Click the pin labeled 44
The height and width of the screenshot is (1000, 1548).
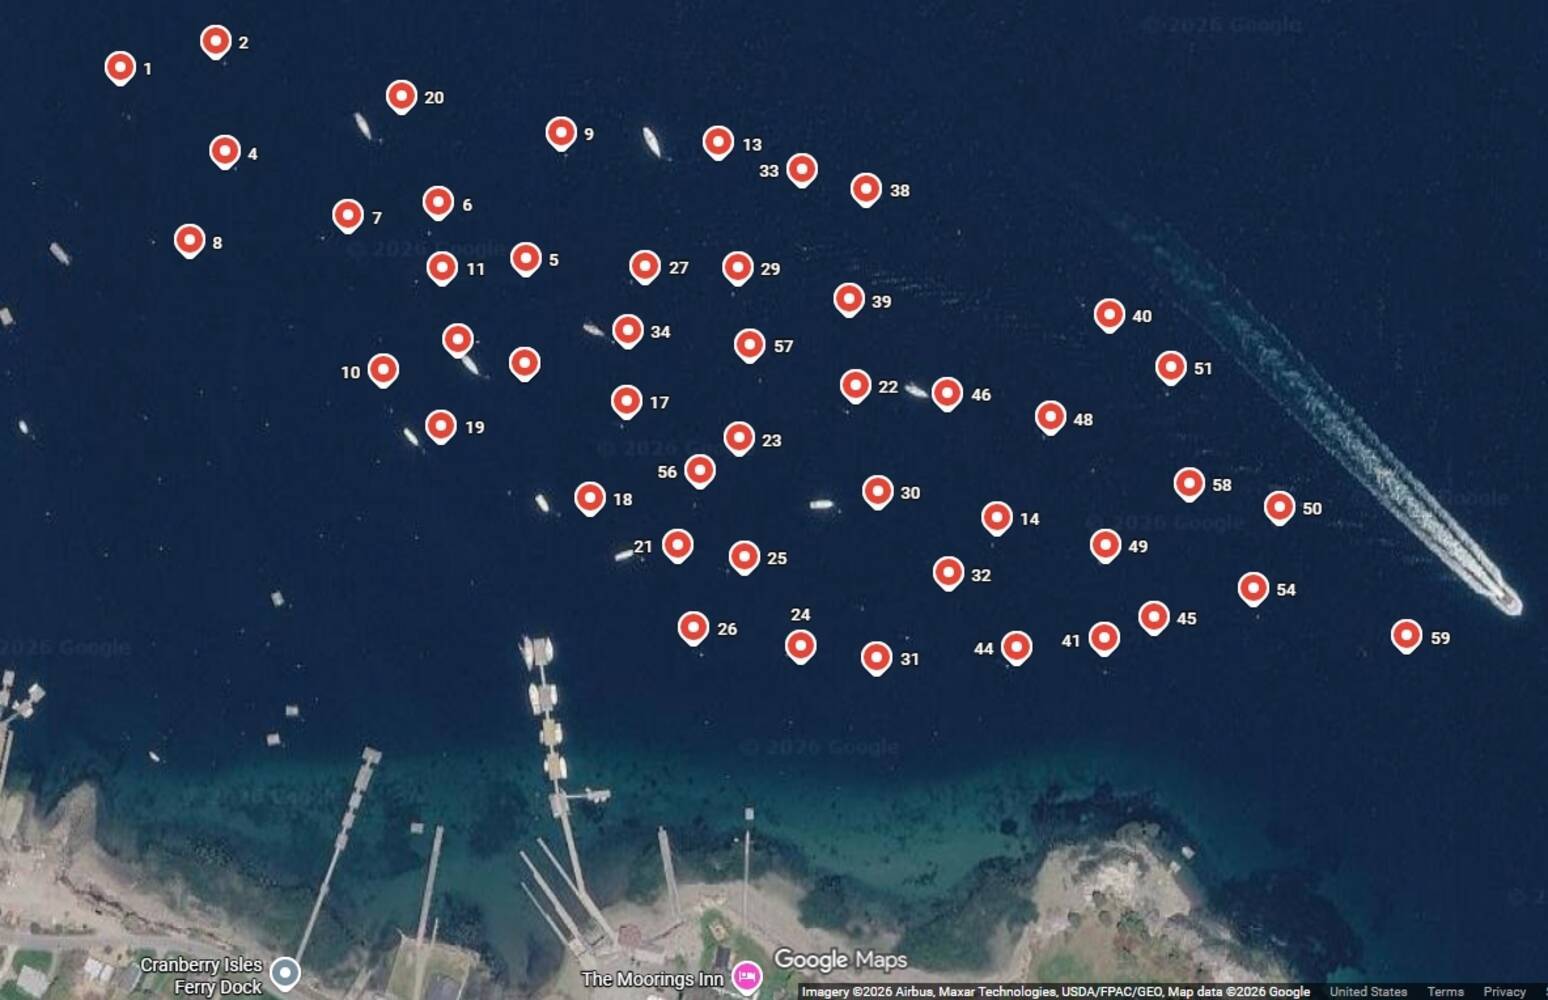coord(1016,648)
